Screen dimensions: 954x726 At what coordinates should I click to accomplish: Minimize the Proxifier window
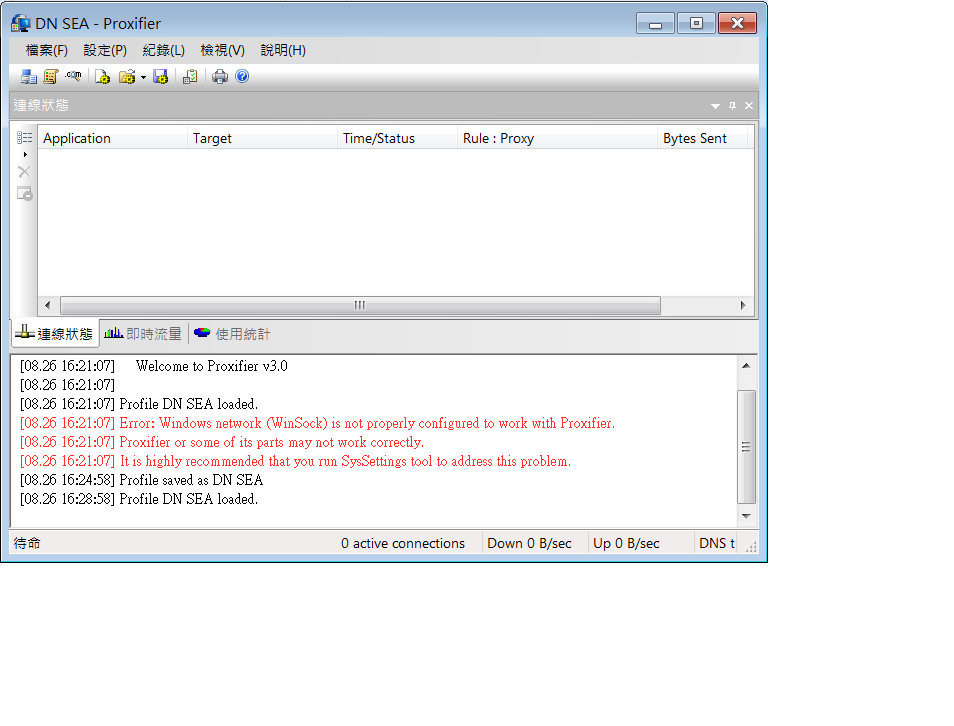click(655, 24)
